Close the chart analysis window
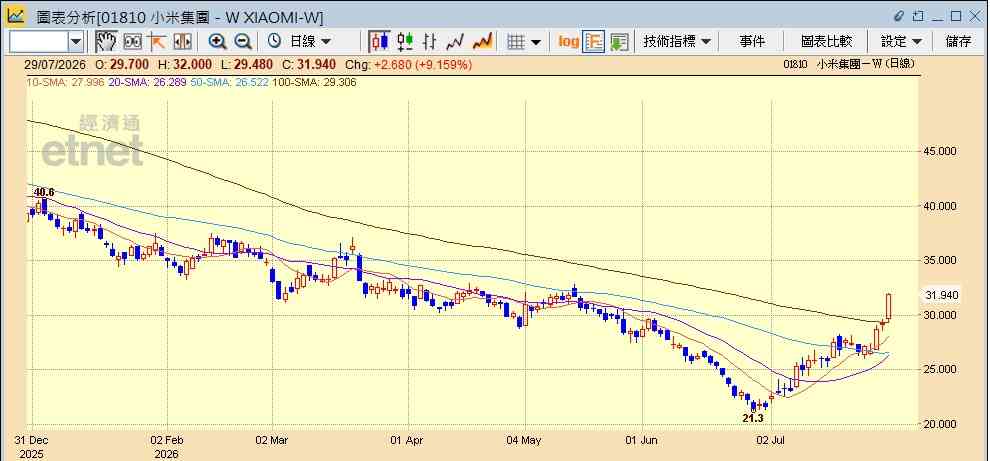 pyautogui.click(x=974, y=15)
